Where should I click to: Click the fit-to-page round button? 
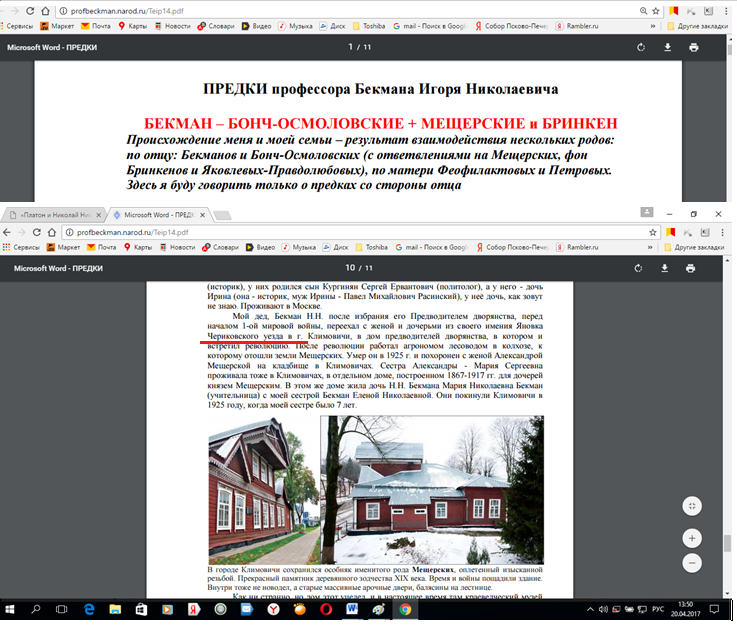(x=692, y=506)
